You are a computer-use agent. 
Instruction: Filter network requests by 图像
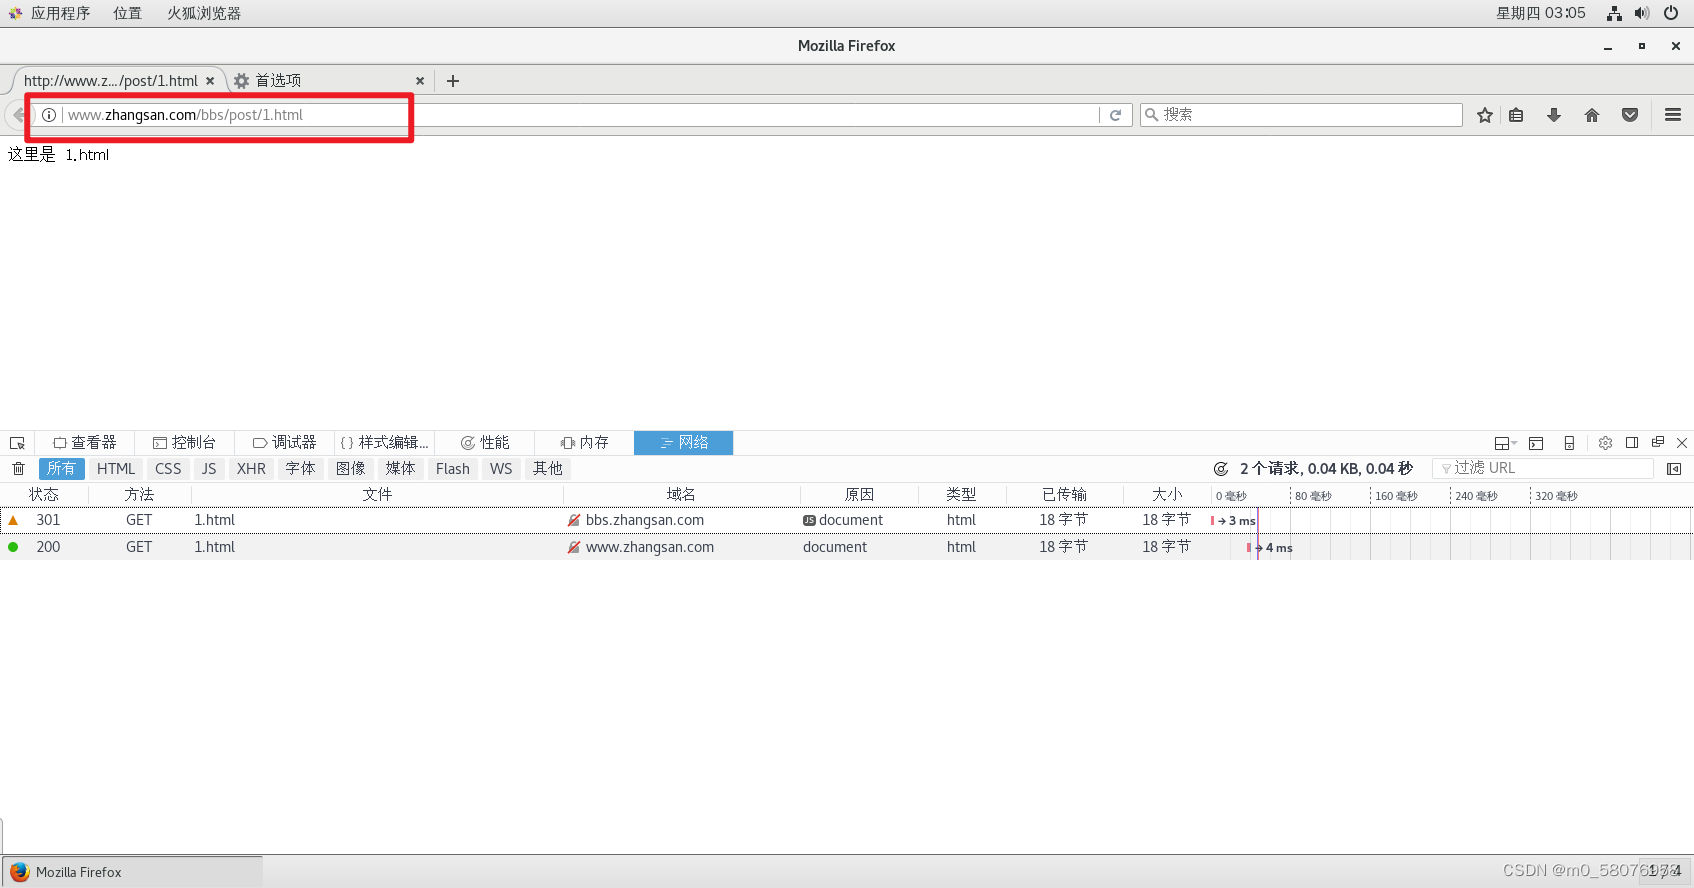351,469
